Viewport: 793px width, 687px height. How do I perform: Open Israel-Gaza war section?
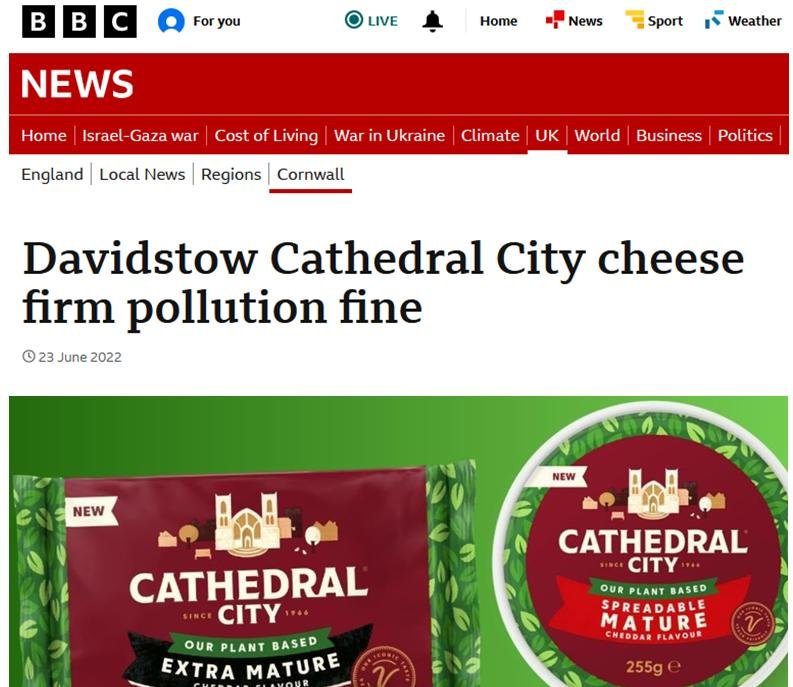click(140, 136)
